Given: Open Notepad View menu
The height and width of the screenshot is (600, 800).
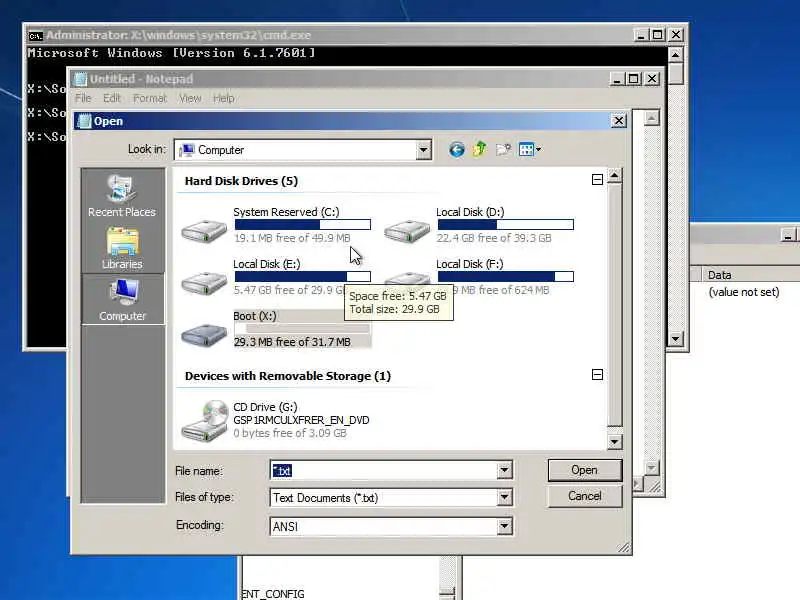Looking at the screenshot, I should coord(190,98).
